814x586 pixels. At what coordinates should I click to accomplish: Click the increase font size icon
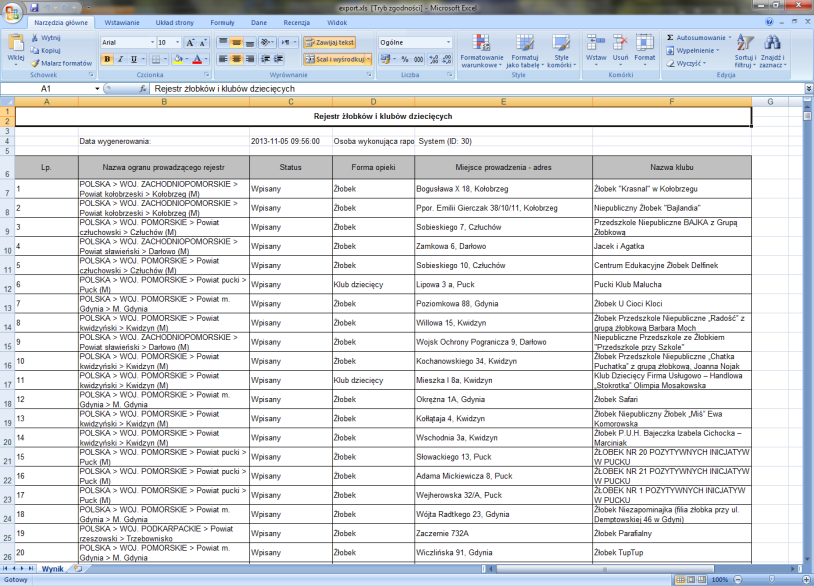pos(190,43)
